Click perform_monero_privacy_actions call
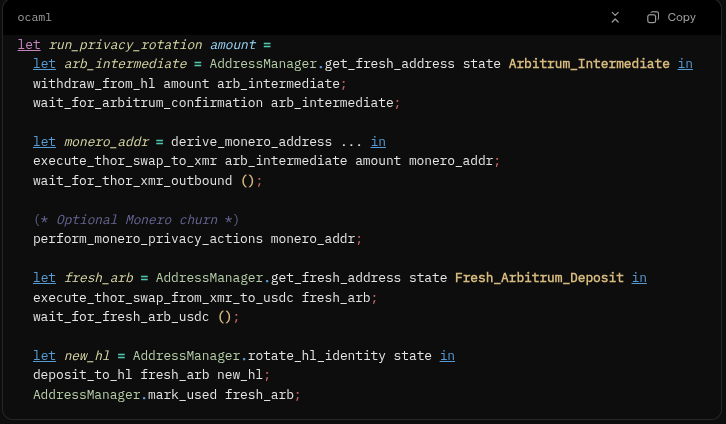 pos(148,239)
